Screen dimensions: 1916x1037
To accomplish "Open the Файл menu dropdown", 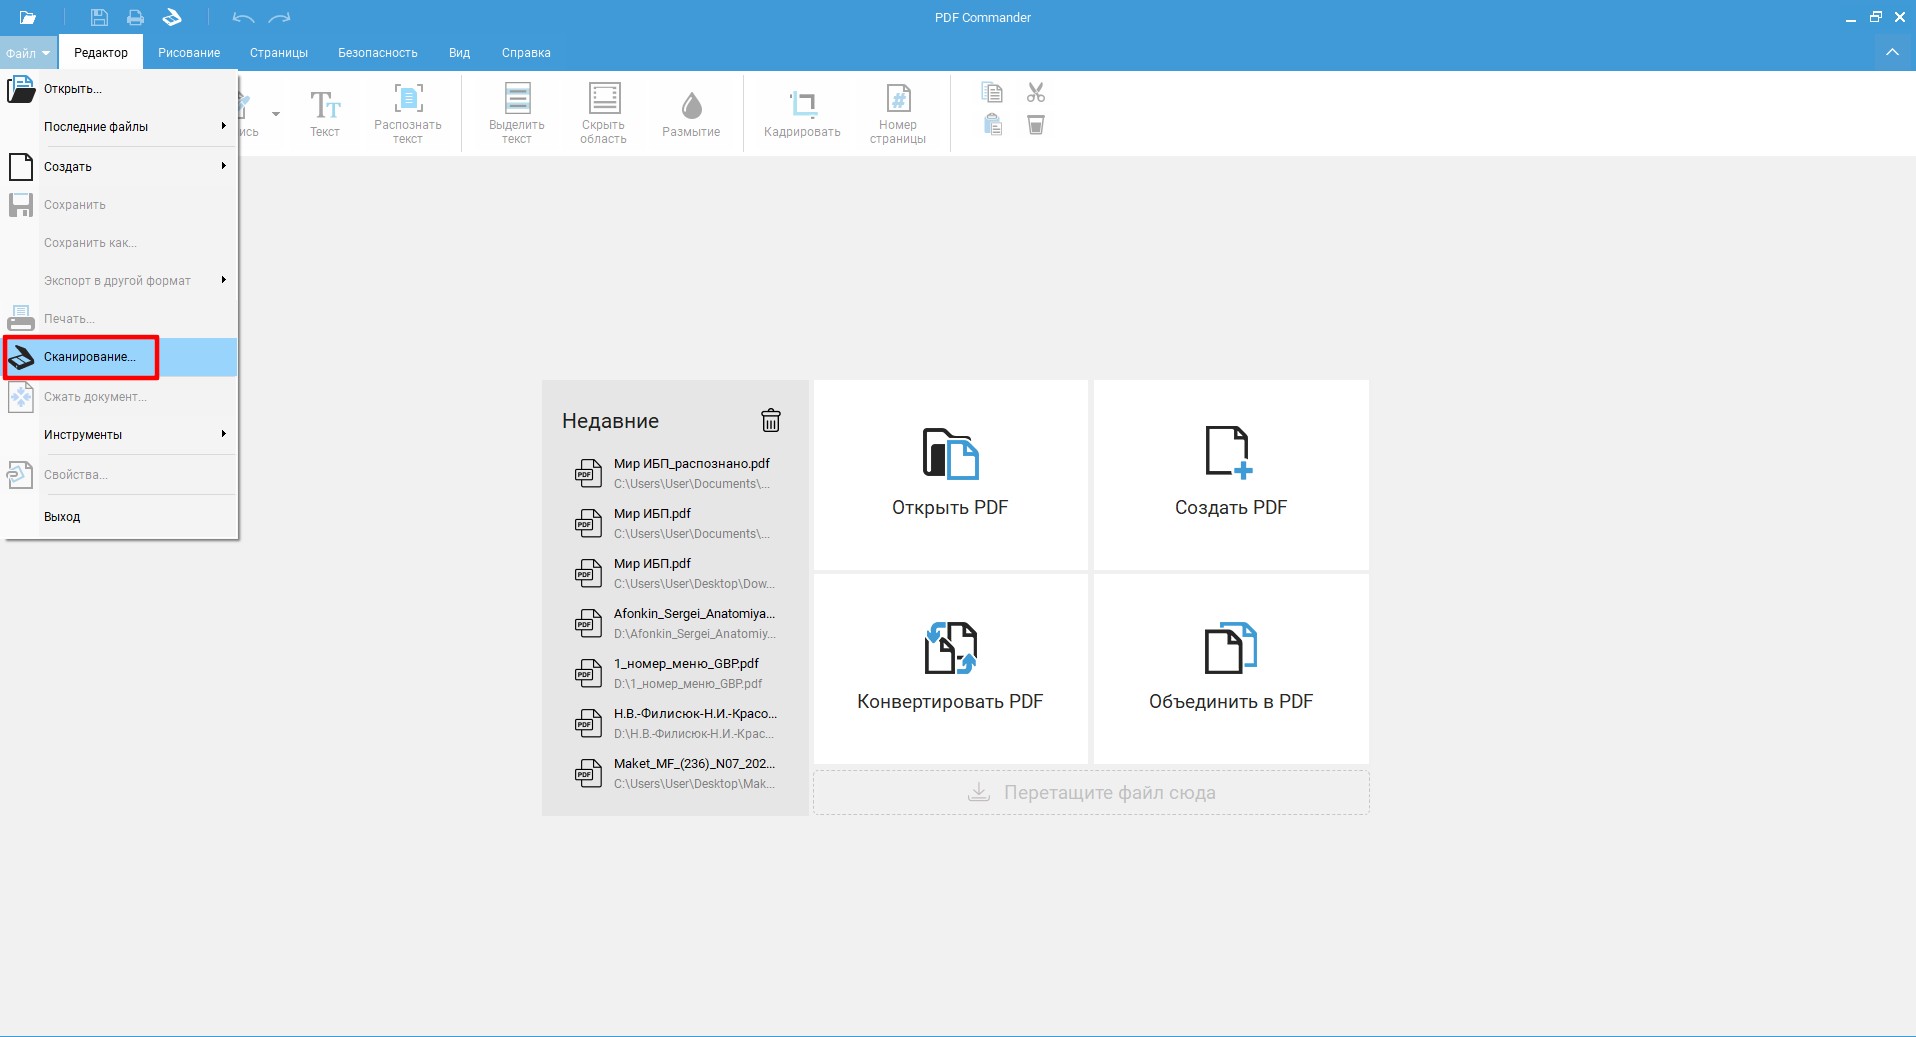I will pyautogui.click(x=27, y=53).
